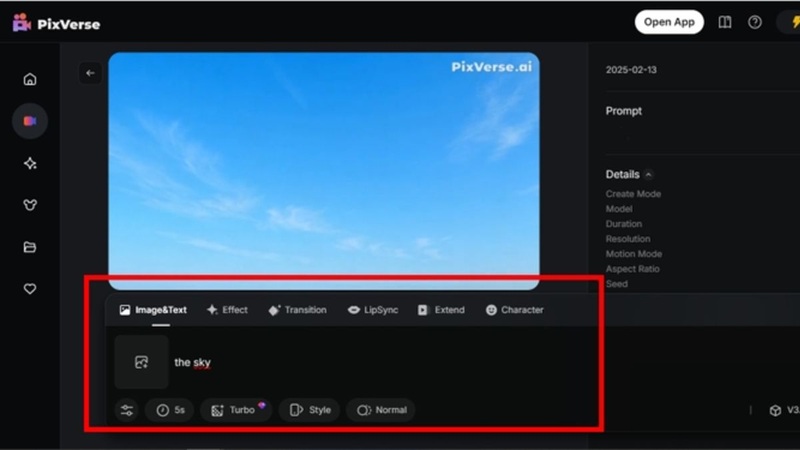Click the Duration label in Details
This screenshot has height=450, width=800.
pyautogui.click(x=623, y=224)
